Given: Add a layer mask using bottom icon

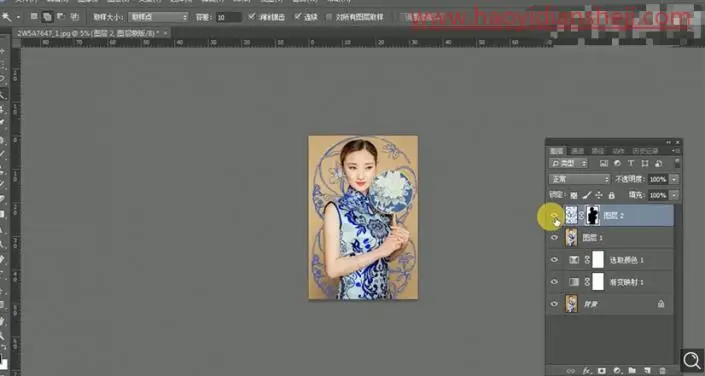Looking at the screenshot, I should pos(602,371).
